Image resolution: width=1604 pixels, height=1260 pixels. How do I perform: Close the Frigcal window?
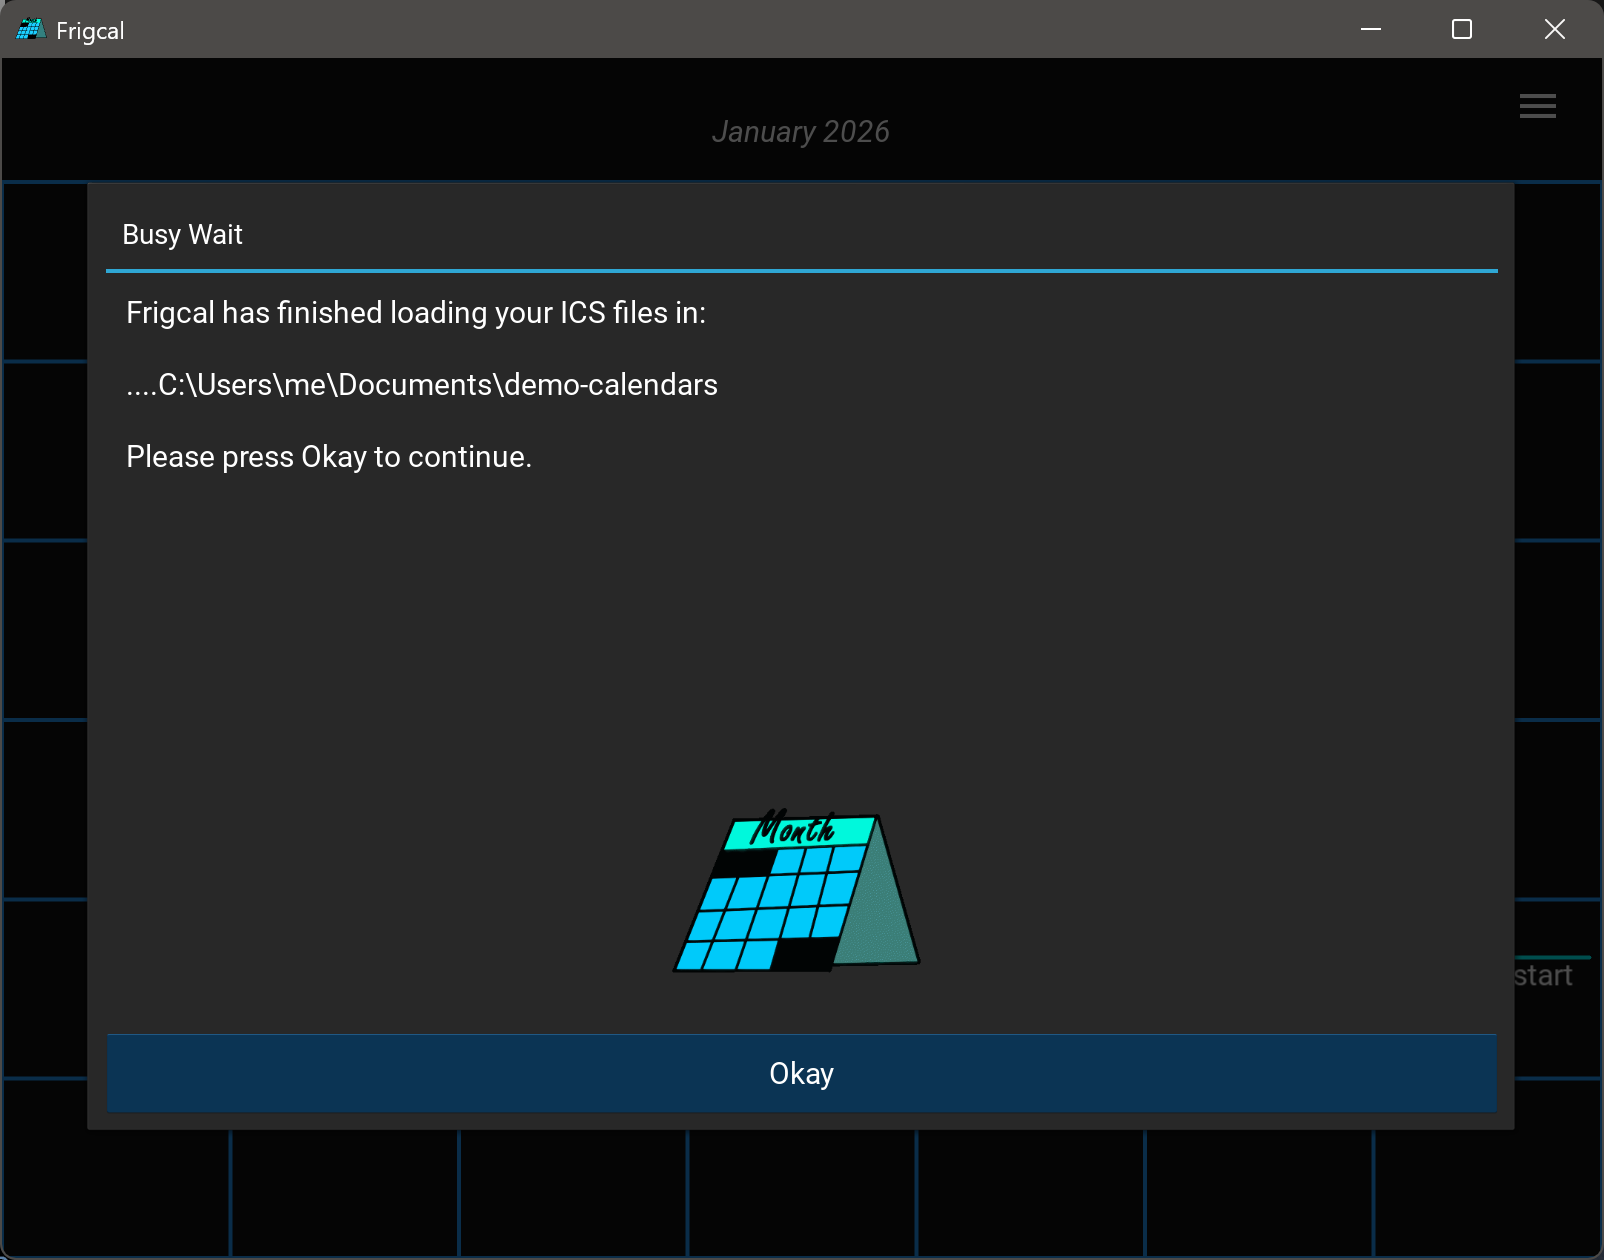[x=1554, y=30]
